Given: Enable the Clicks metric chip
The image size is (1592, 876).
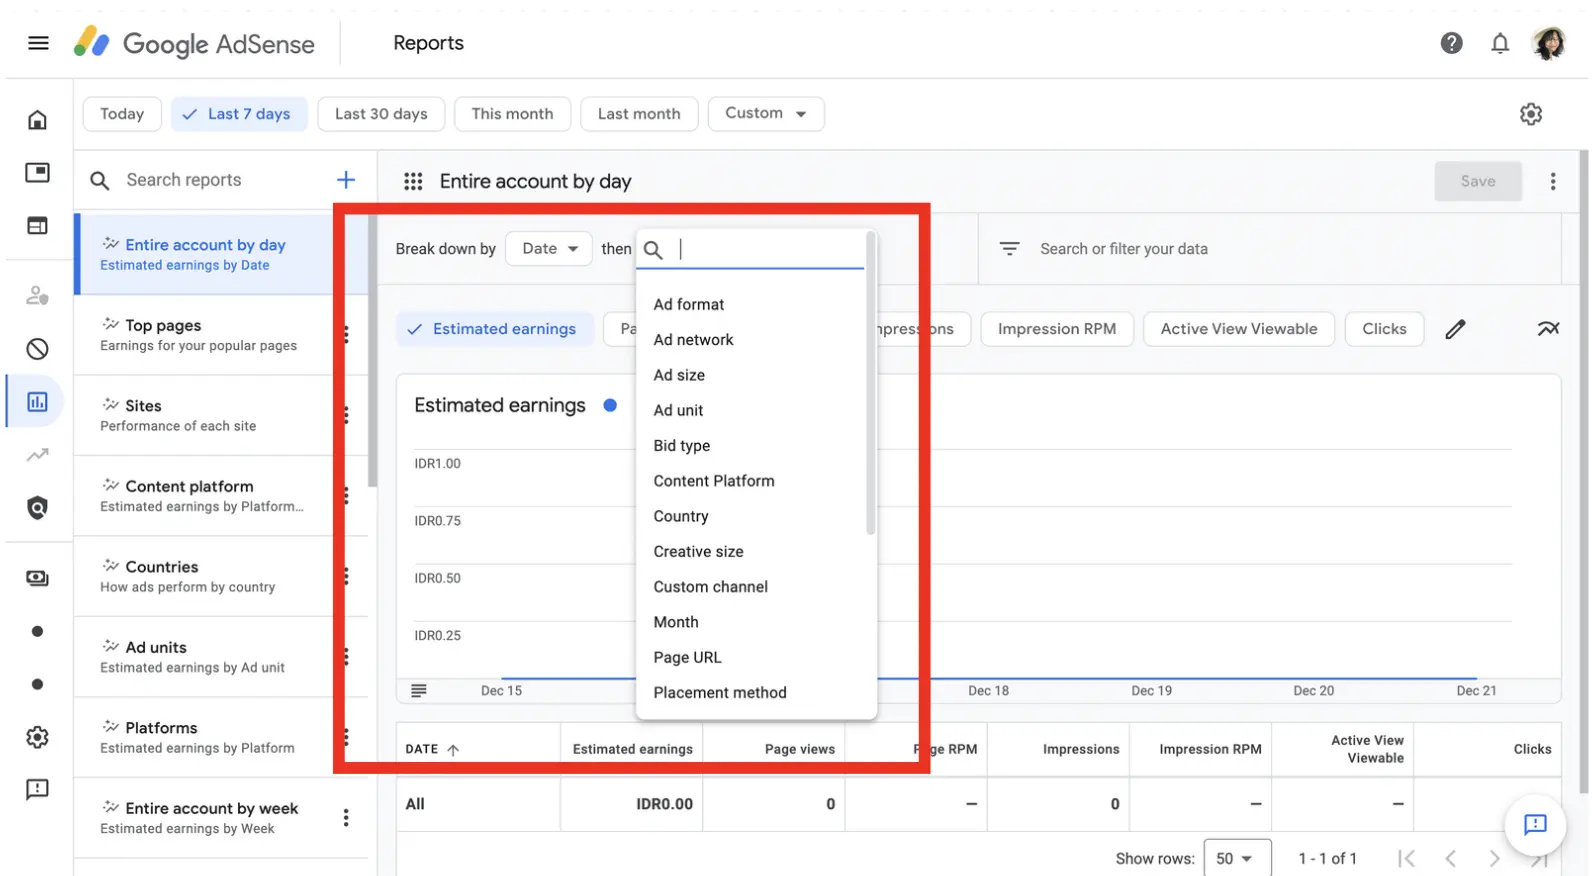Looking at the screenshot, I should click(x=1383, y=329).
